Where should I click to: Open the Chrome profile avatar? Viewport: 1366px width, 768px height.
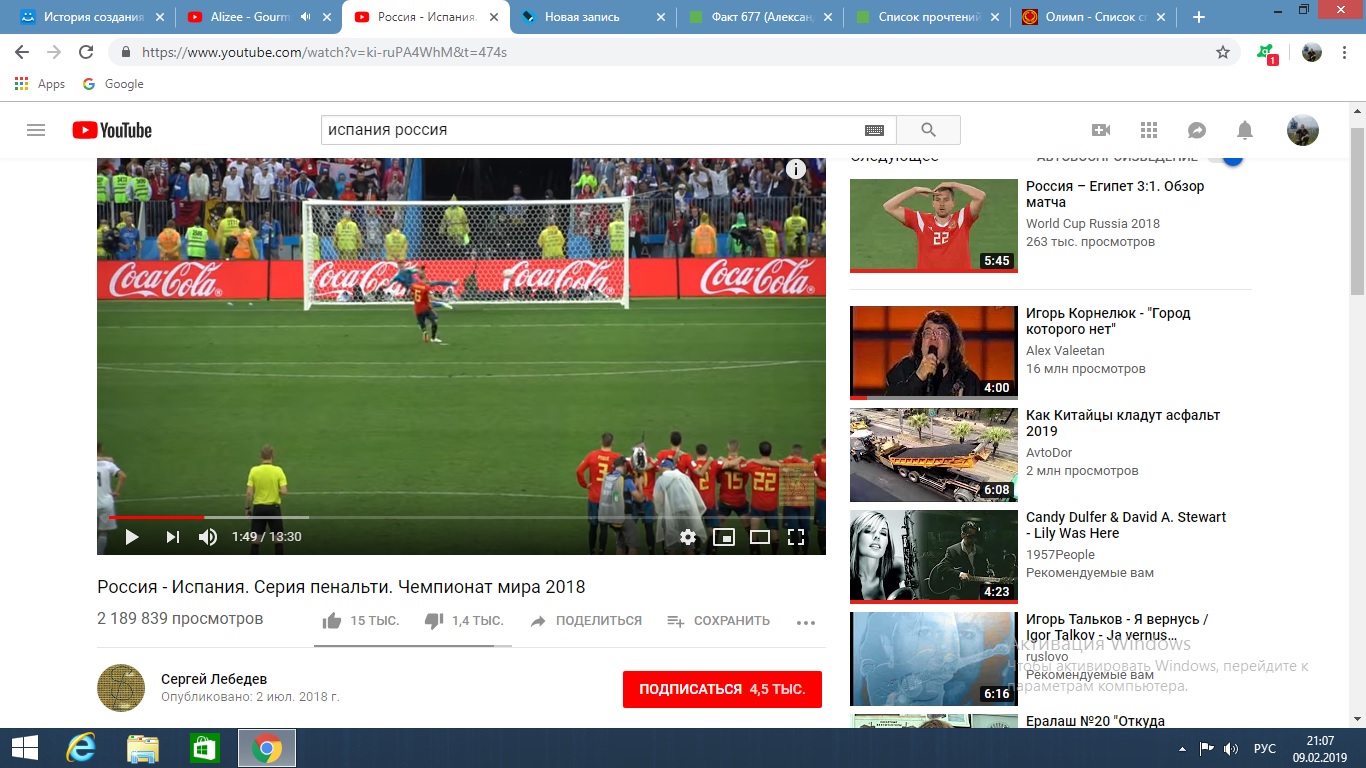click(1312, 52)
